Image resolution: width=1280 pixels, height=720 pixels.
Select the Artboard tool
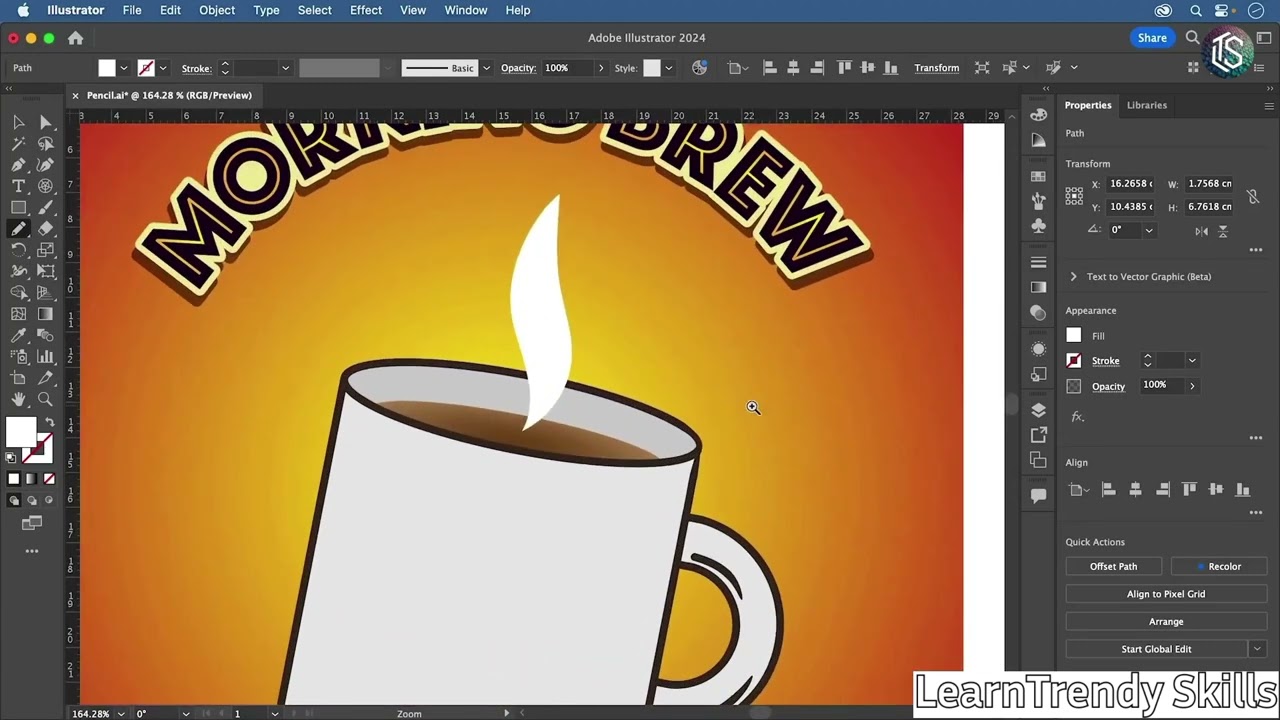18,378
